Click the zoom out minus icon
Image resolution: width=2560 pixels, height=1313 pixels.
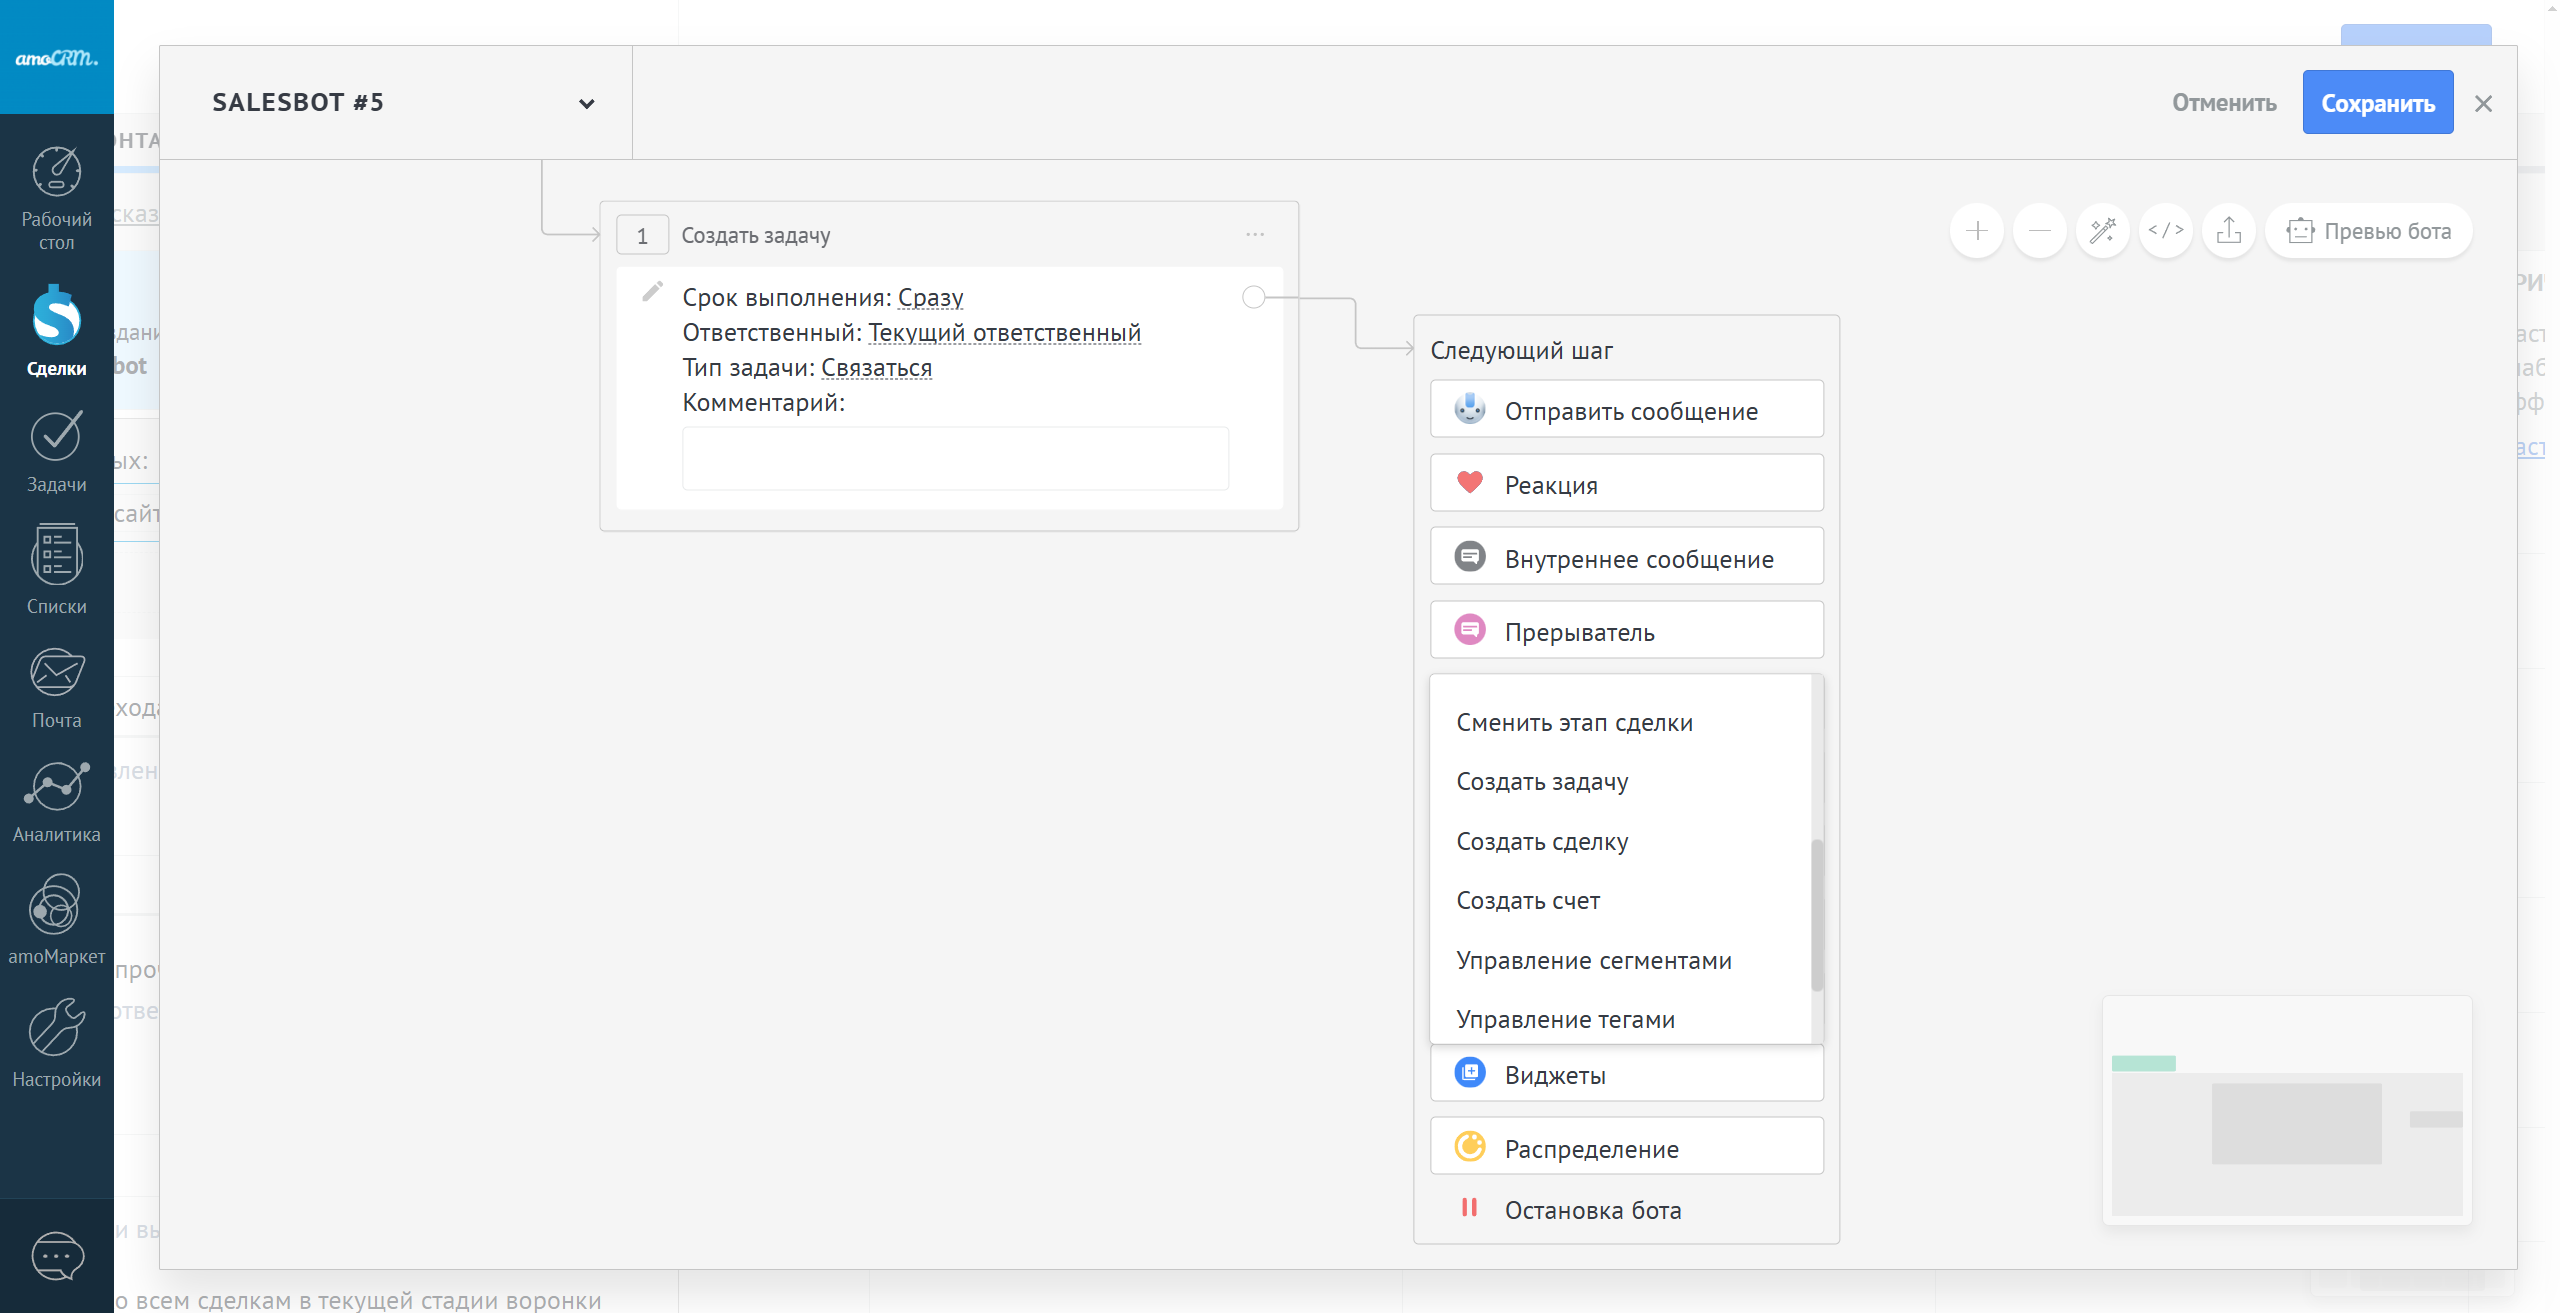pyautogui.click(x=2039, y=231)
